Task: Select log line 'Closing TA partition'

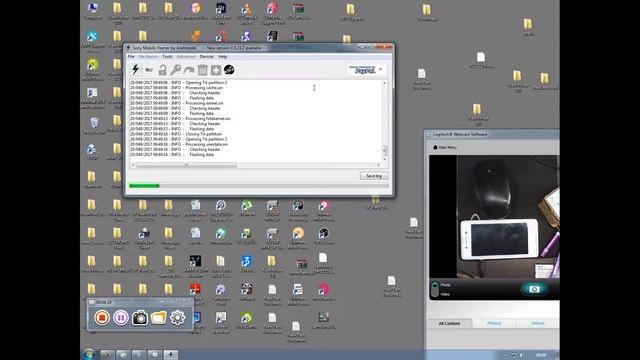Action: point(176,134)
